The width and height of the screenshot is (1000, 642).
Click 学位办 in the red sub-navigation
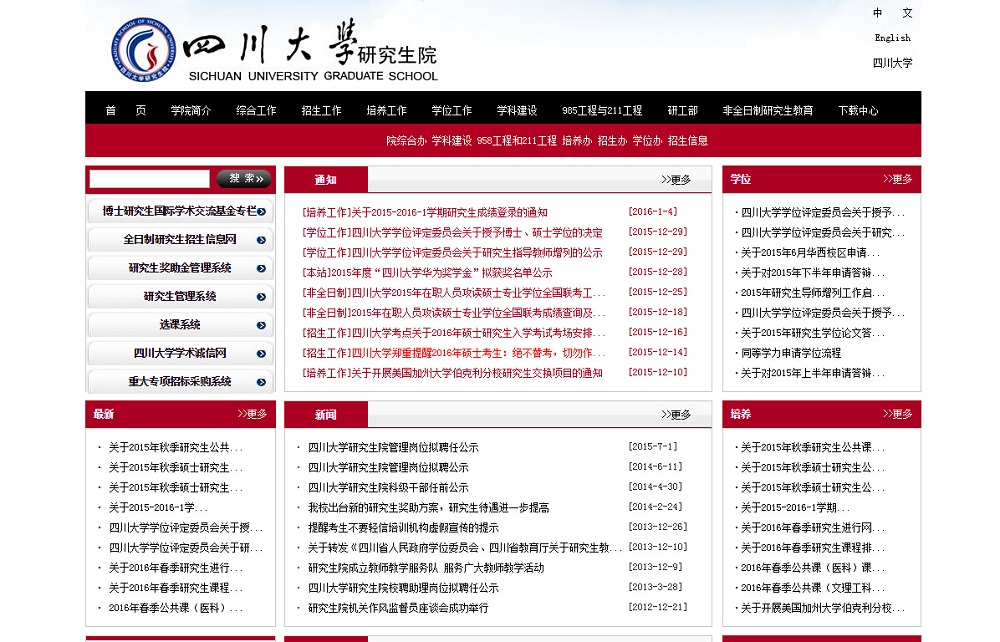coord(647,140)
